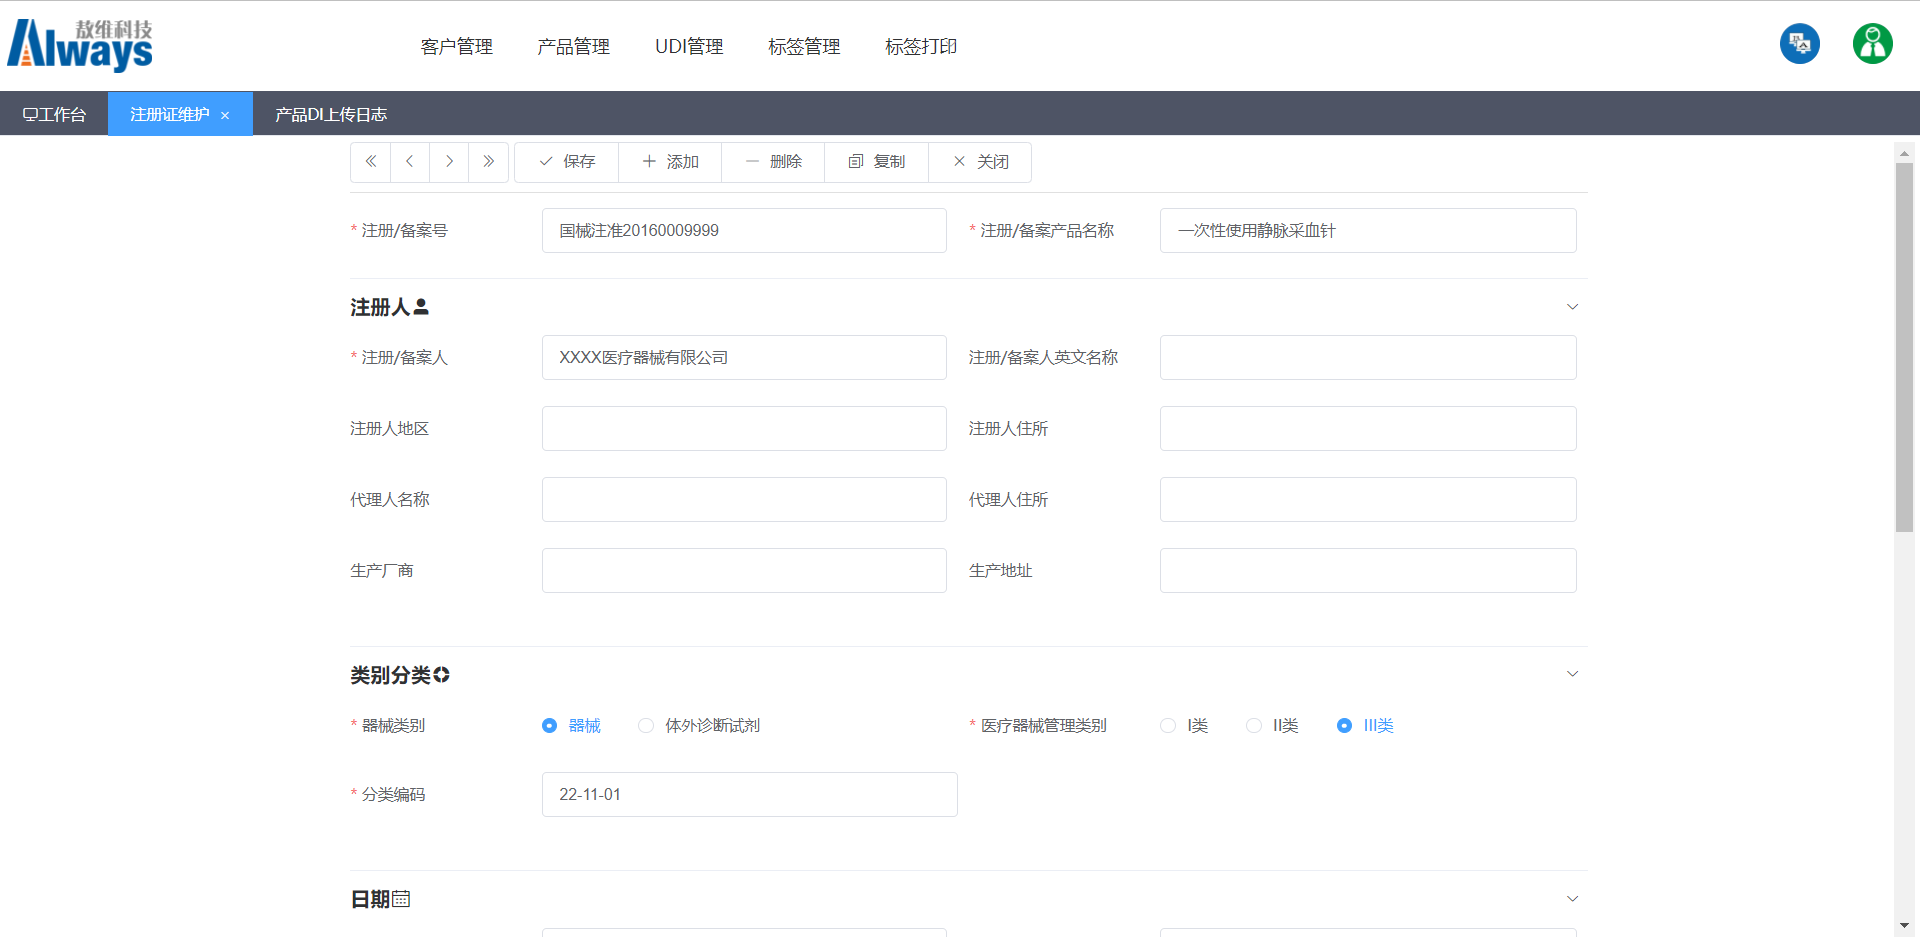Open the 标签打印 menu
Screen dimensions: 1920x942
tap(921, 47)
